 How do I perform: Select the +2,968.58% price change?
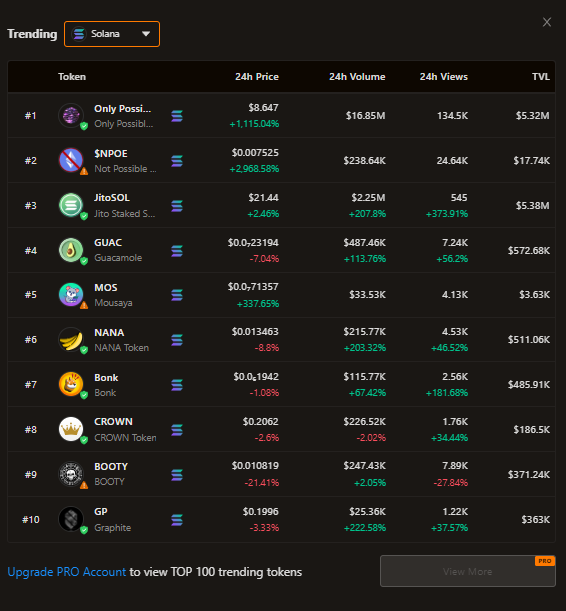coord(254,169)
